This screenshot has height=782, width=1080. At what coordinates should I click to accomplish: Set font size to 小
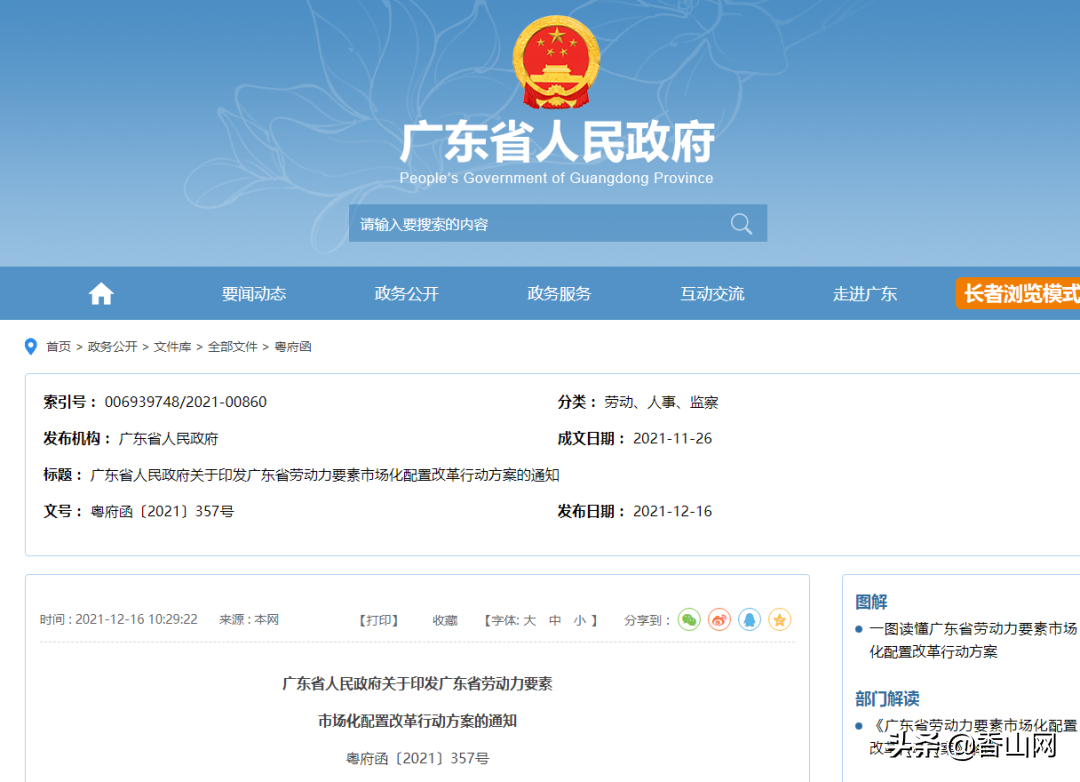580,621
